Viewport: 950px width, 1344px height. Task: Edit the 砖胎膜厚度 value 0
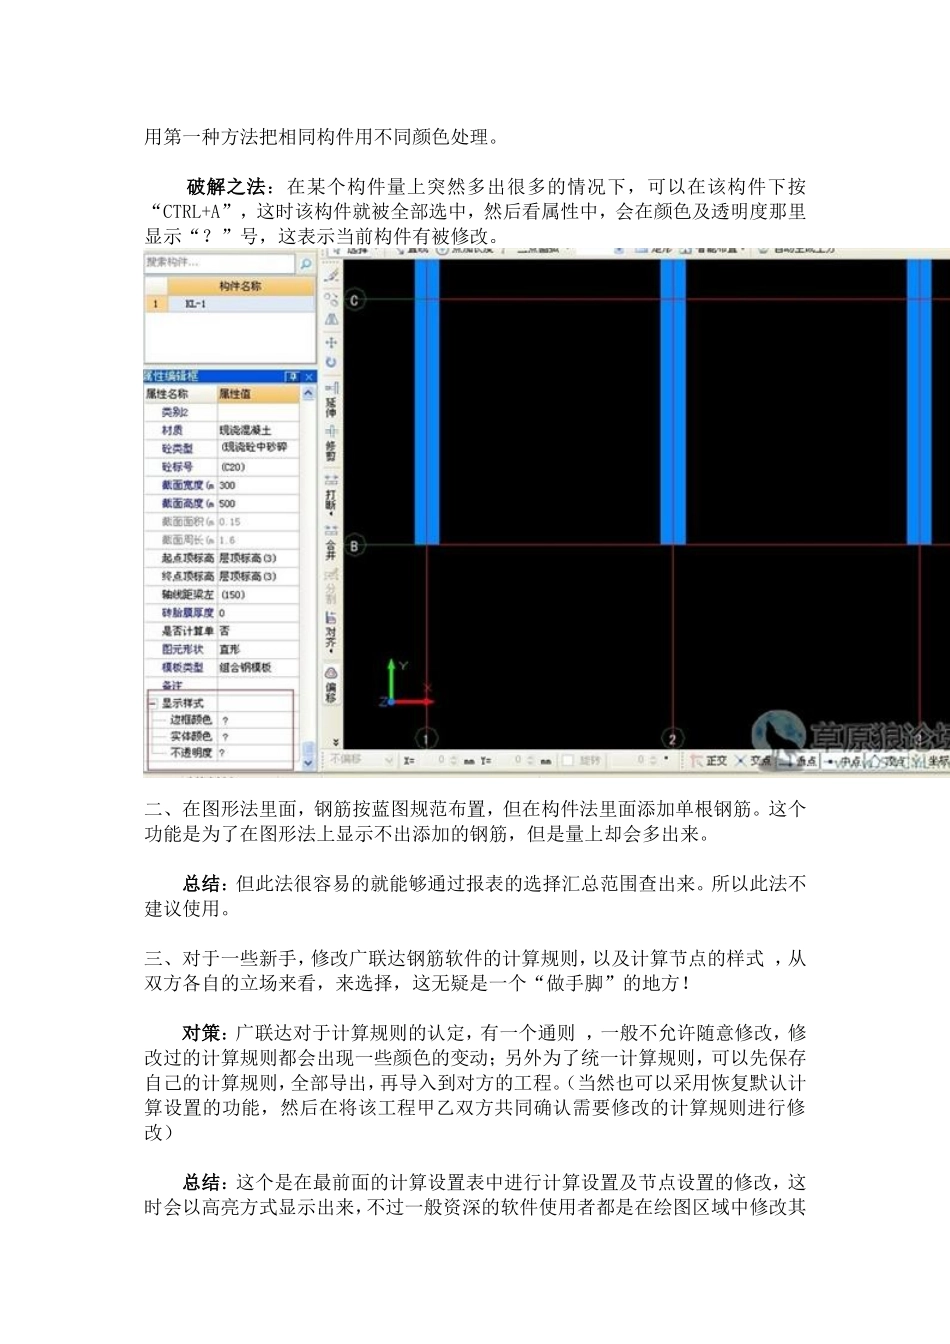(258, 613)
